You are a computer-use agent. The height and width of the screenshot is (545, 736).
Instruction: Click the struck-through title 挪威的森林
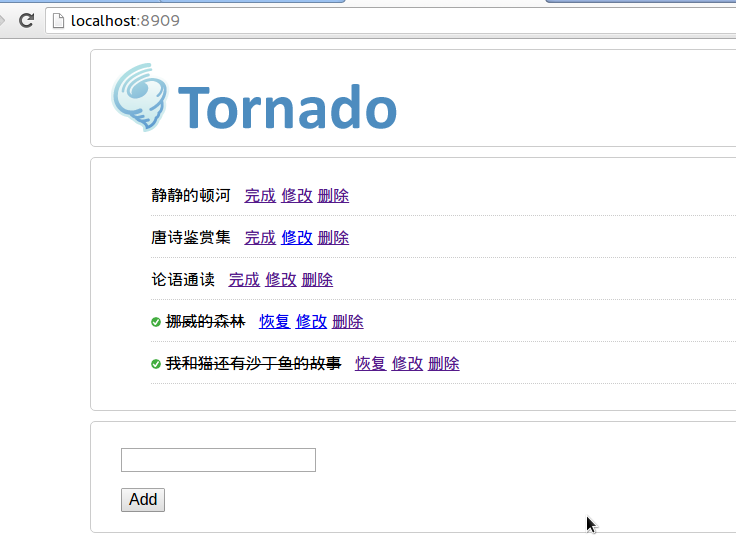(x=206, y=322)
